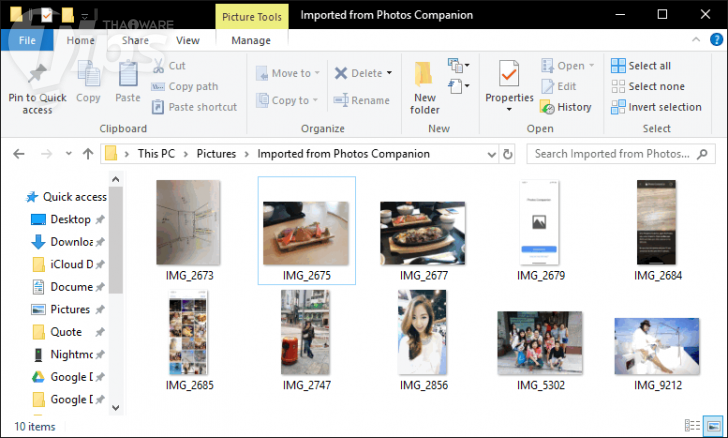The height and width of the screenshot is (438, 728).
Task: Click the Edit command
Action: click(559, 86)
